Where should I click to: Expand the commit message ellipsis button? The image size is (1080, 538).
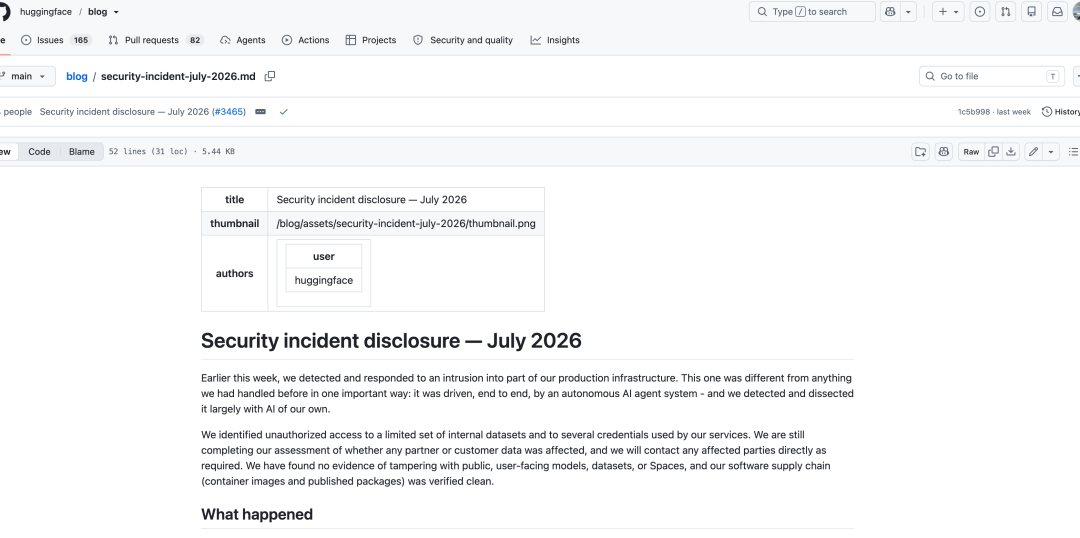[260, 112]
